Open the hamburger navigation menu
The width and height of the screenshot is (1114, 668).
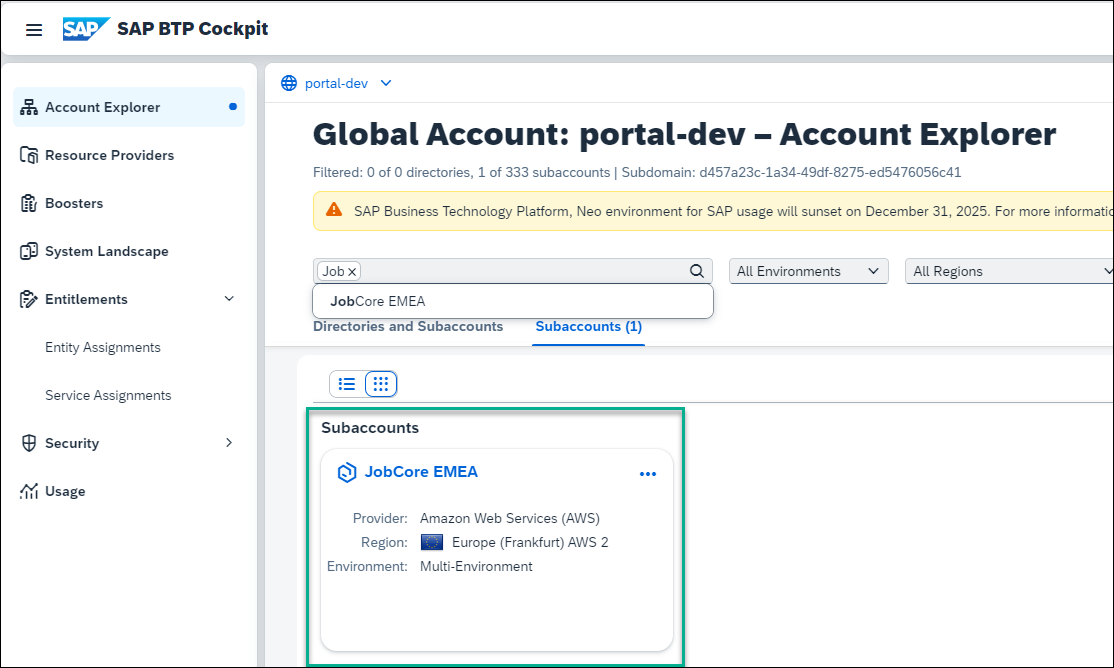[x=33, y=30]
